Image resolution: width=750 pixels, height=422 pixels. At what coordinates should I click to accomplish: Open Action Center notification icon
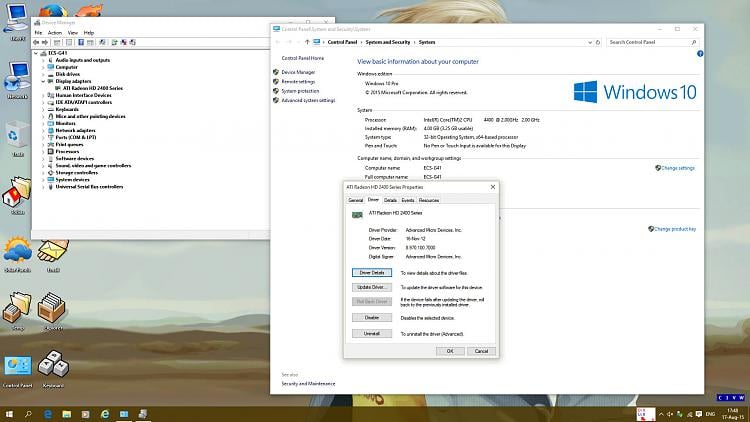click(x=699, y=414)
